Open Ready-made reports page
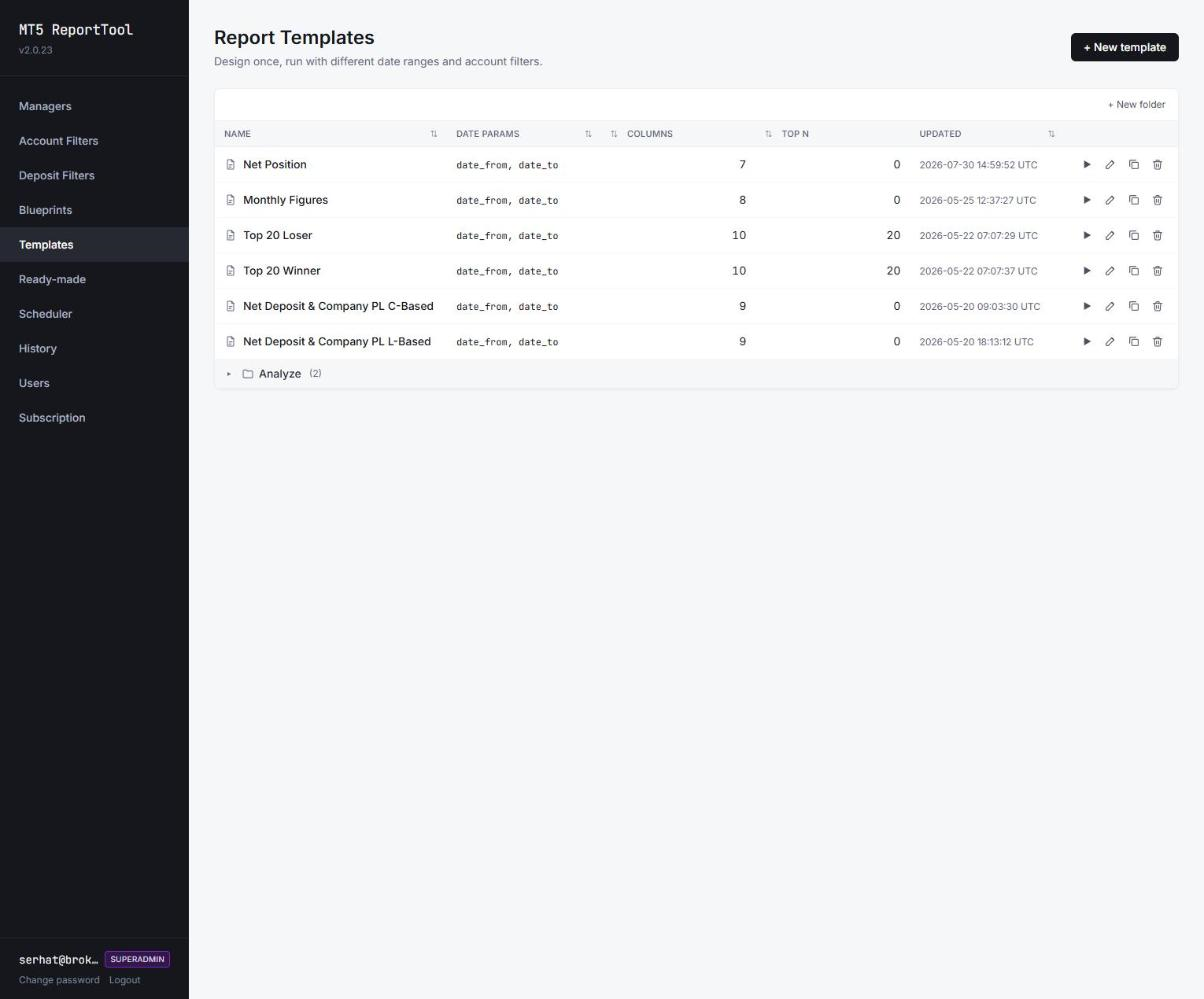The image size is (1204, 999). pyautogui.click(x=94, y=279)
